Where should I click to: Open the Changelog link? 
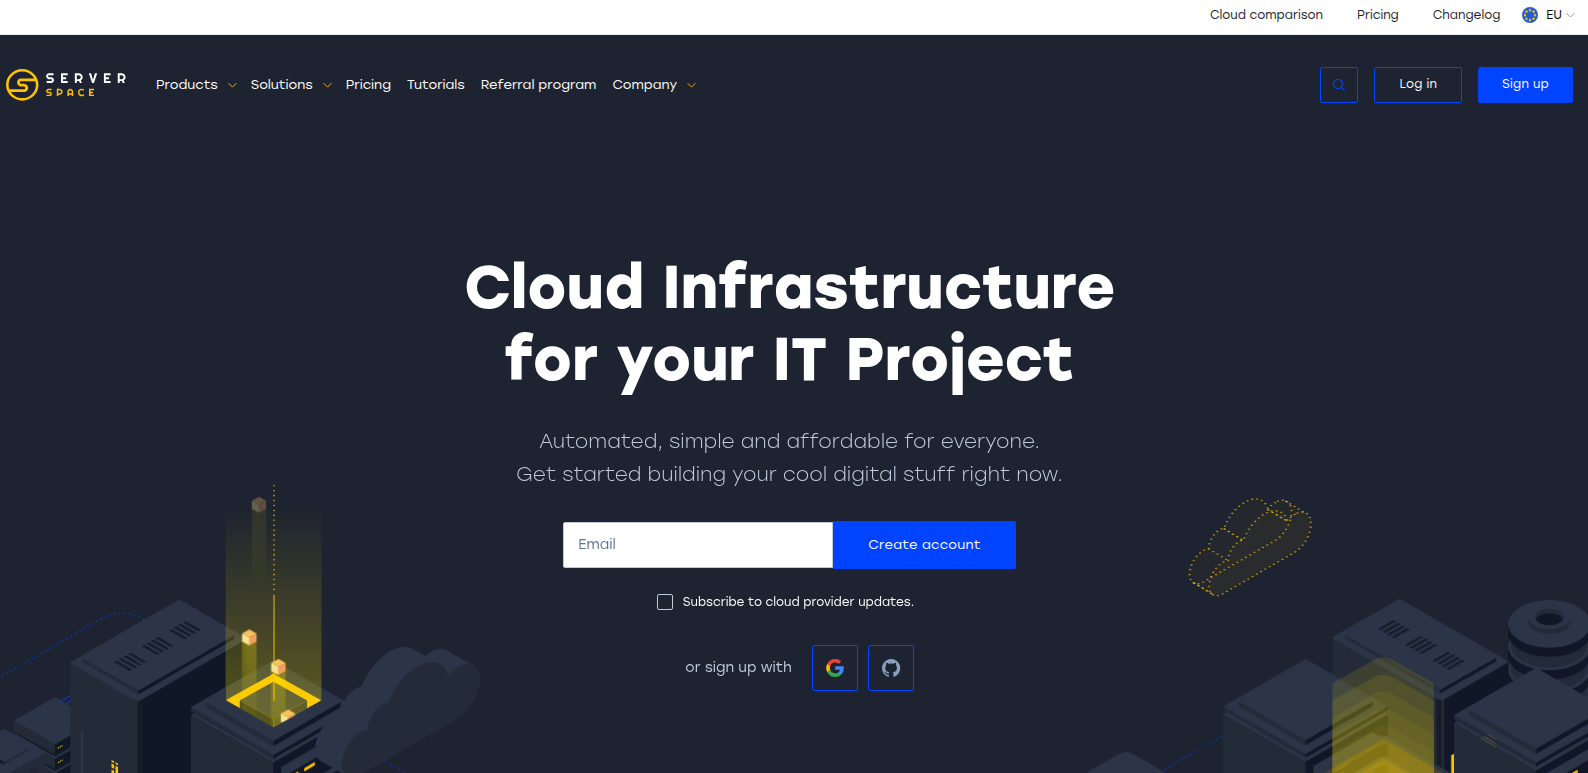click(x=1466, y=15)
